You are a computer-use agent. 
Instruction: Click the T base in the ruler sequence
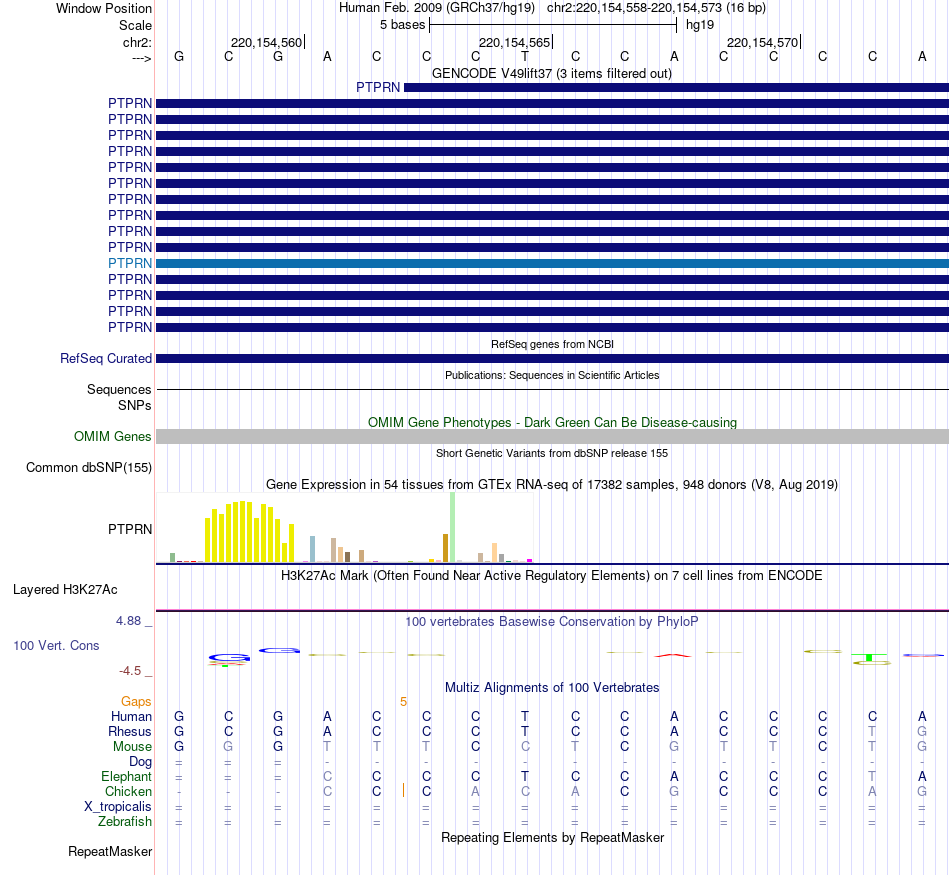coord(525,56)
